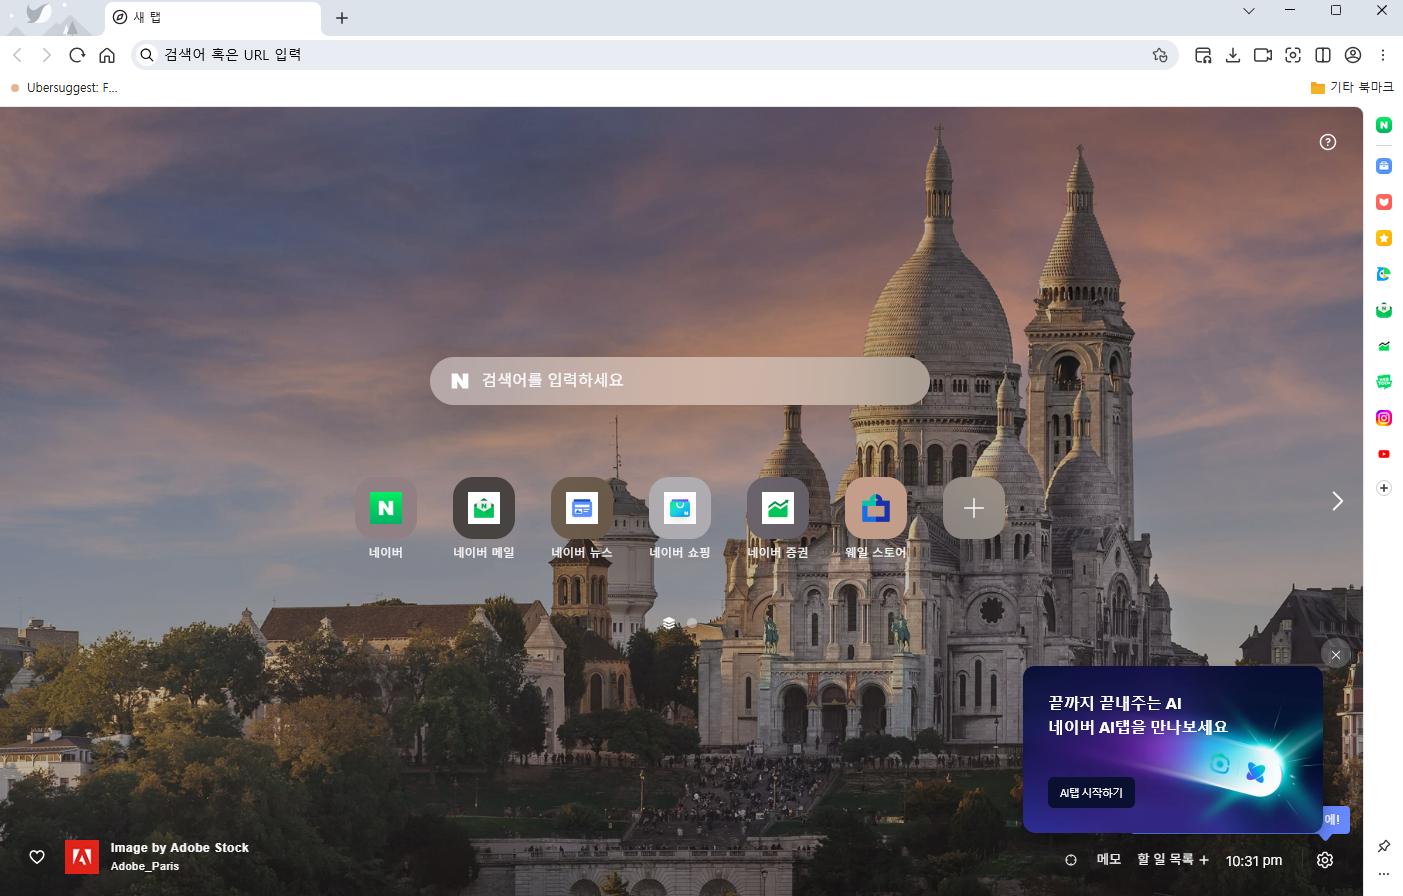Screen dimensions: 1403x896
Task: Open YouTube in the sidebar
Action: [1384, 454]
